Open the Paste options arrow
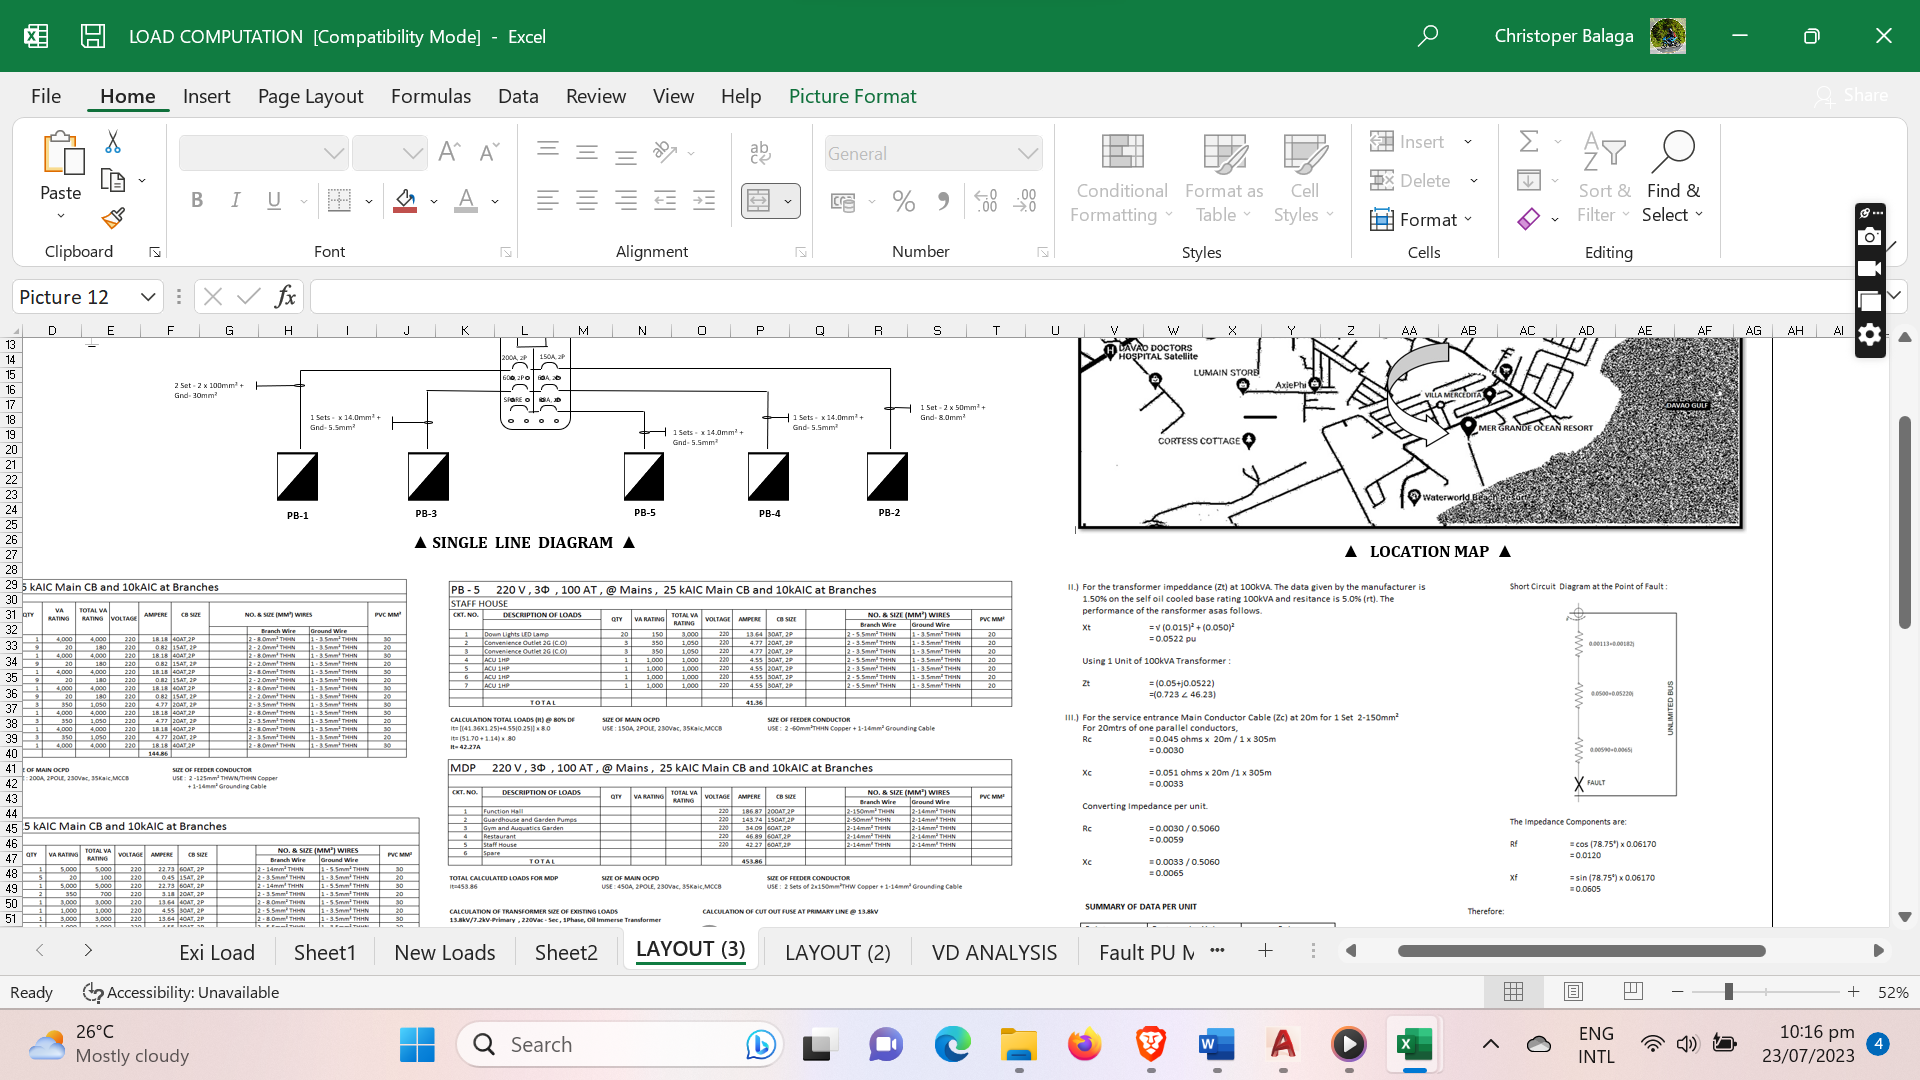 tap(61, 216)
